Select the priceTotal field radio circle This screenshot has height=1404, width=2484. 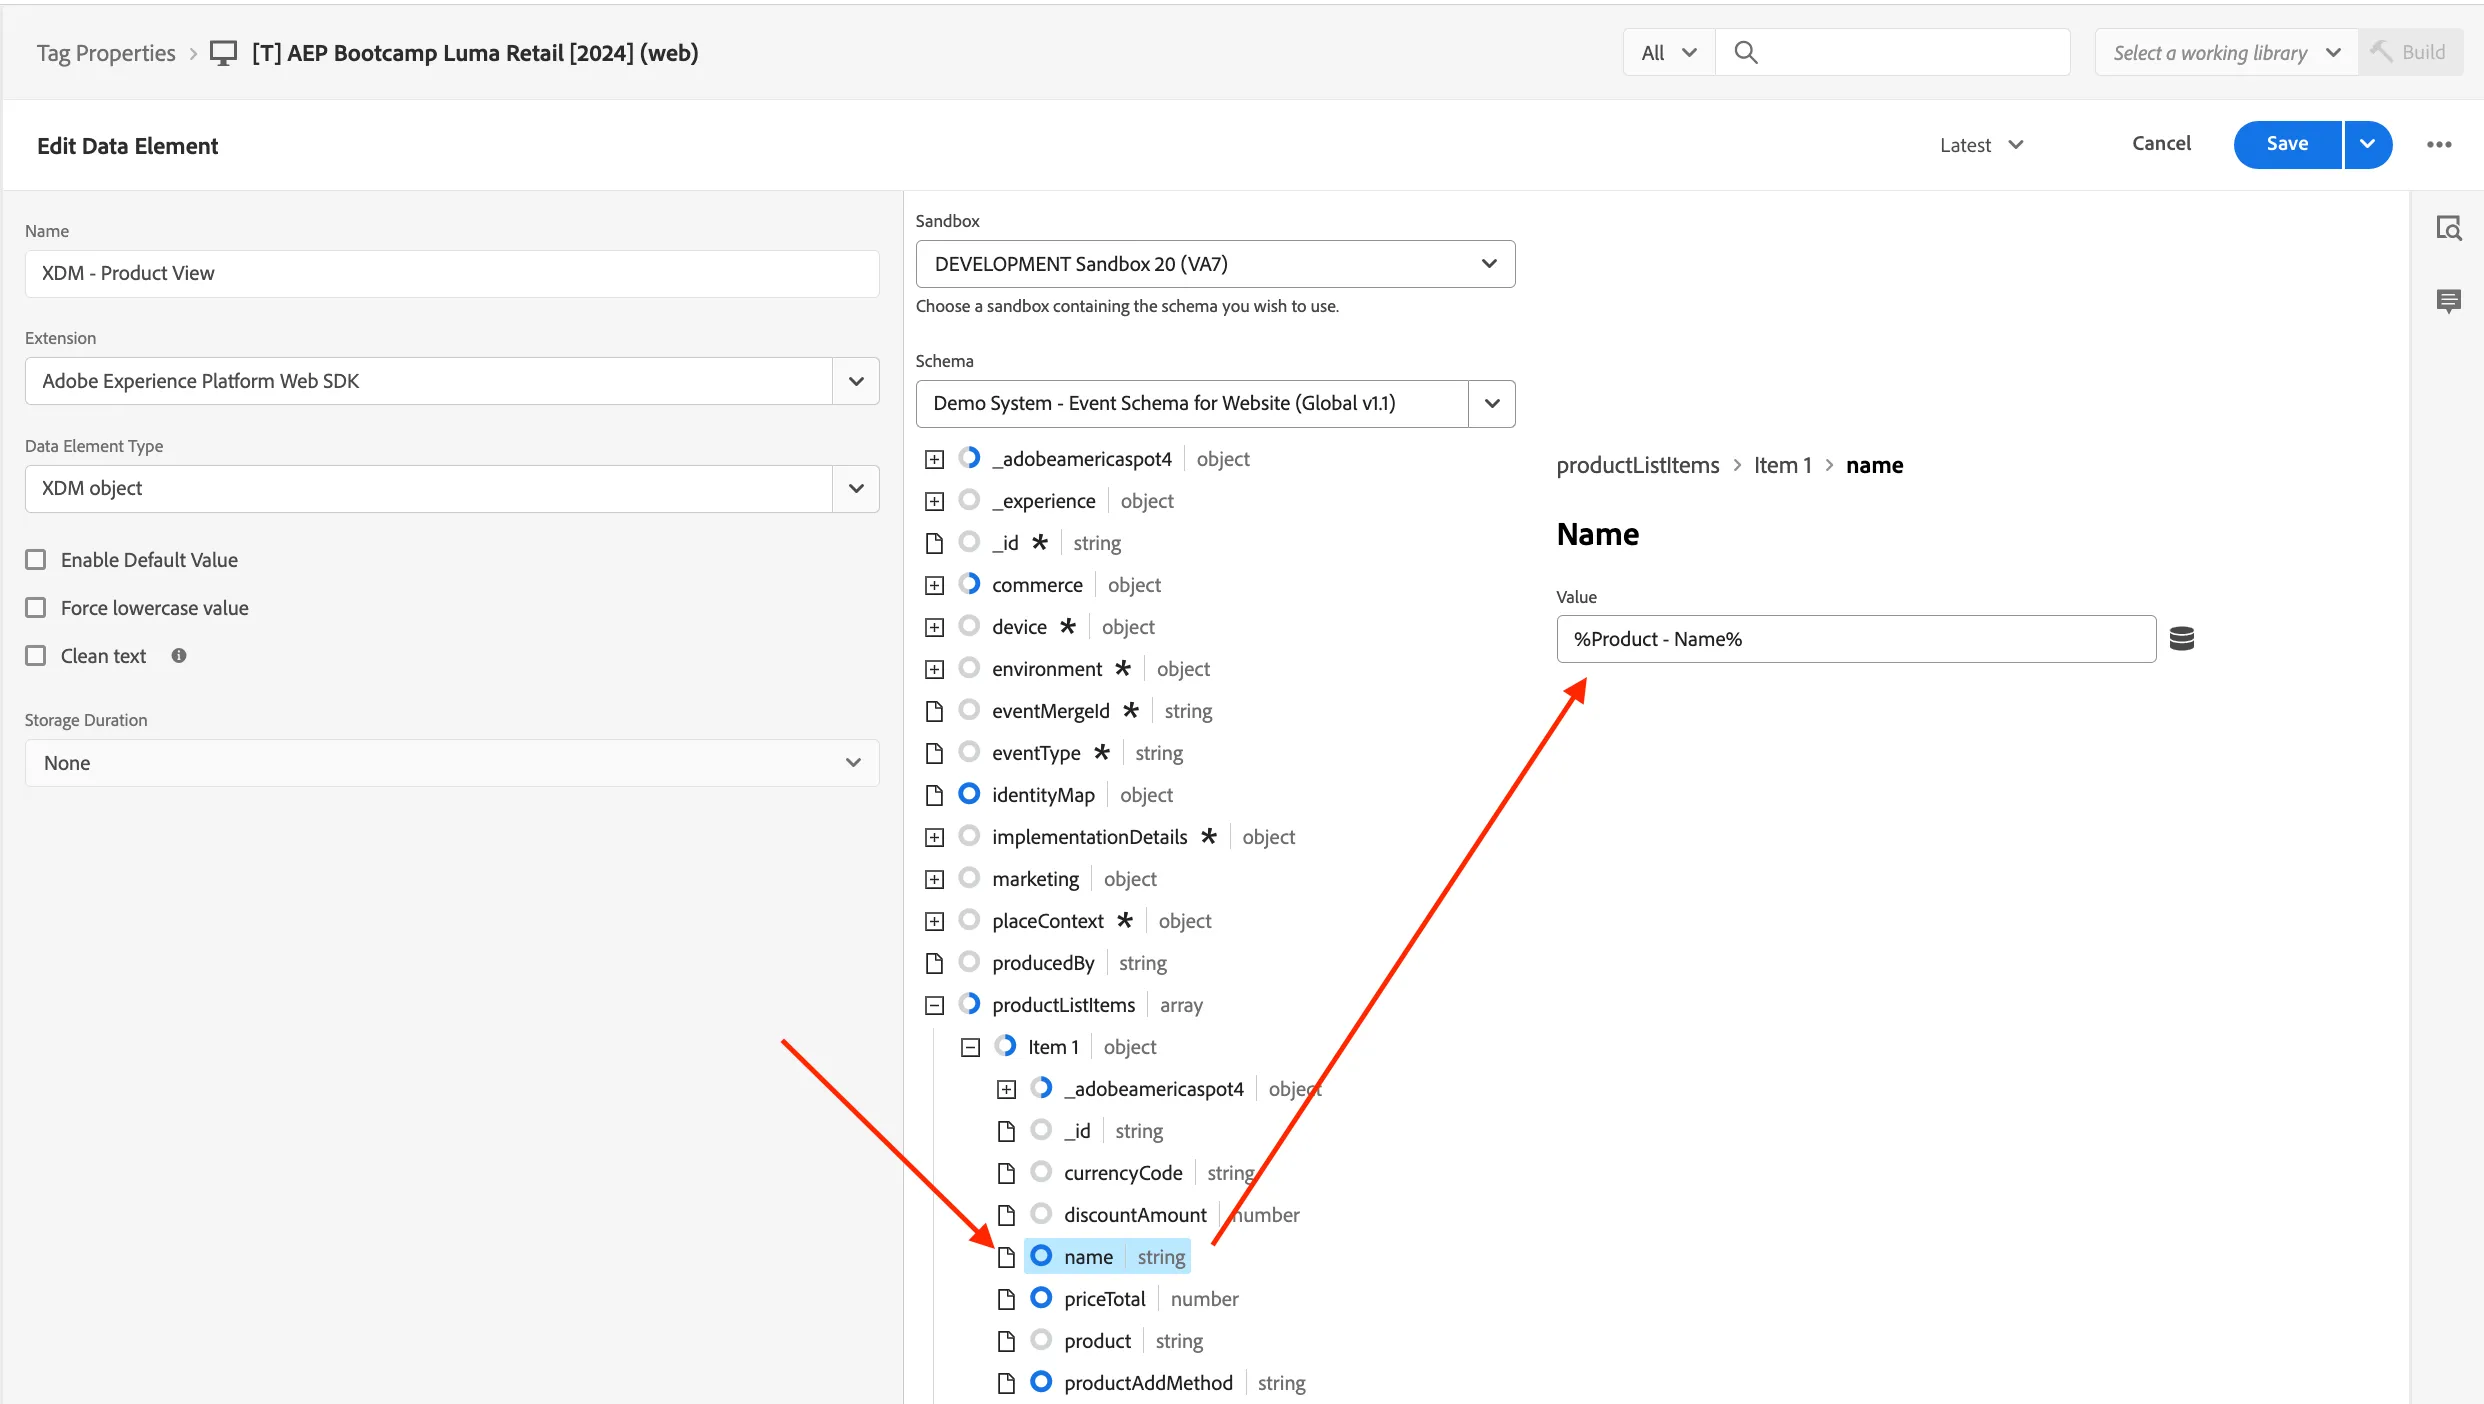1041,1298
